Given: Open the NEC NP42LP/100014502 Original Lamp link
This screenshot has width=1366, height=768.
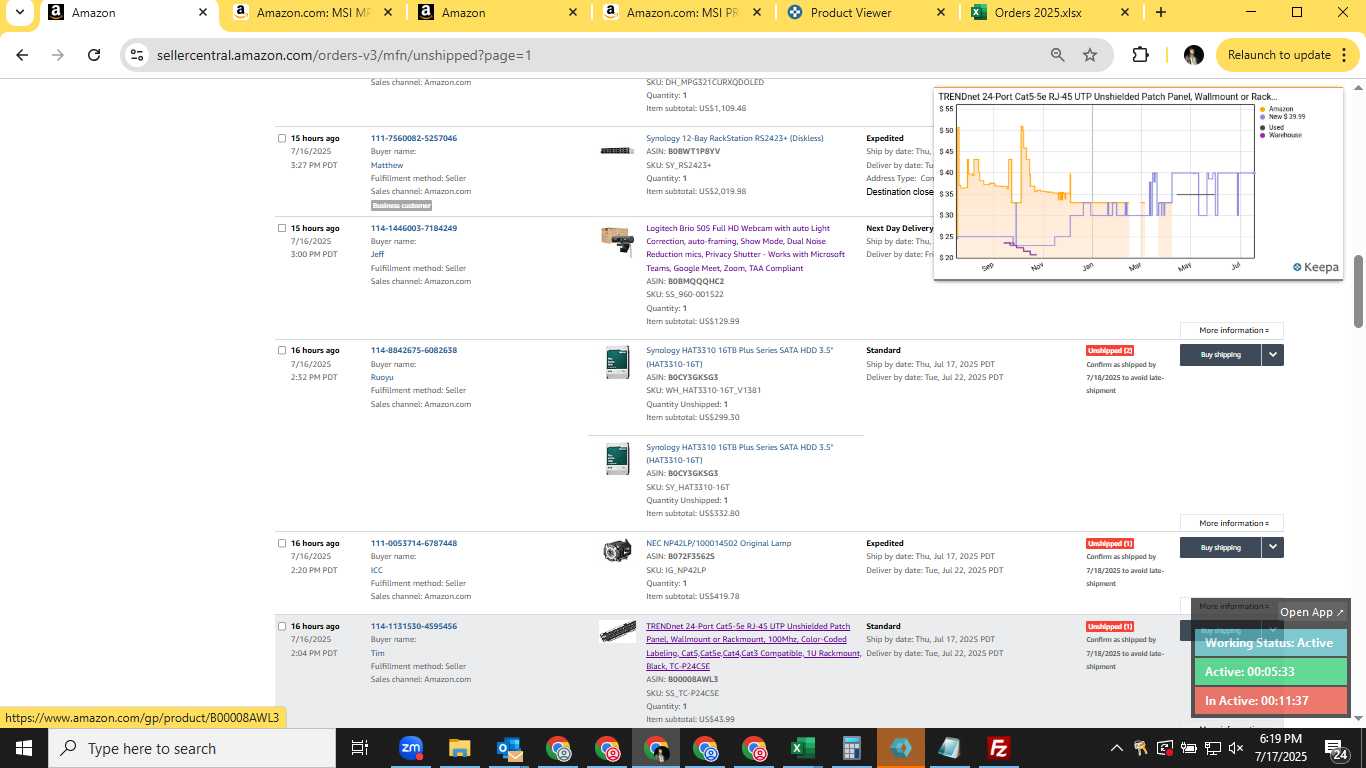Looking at the screenshot, I should [718, 543].
